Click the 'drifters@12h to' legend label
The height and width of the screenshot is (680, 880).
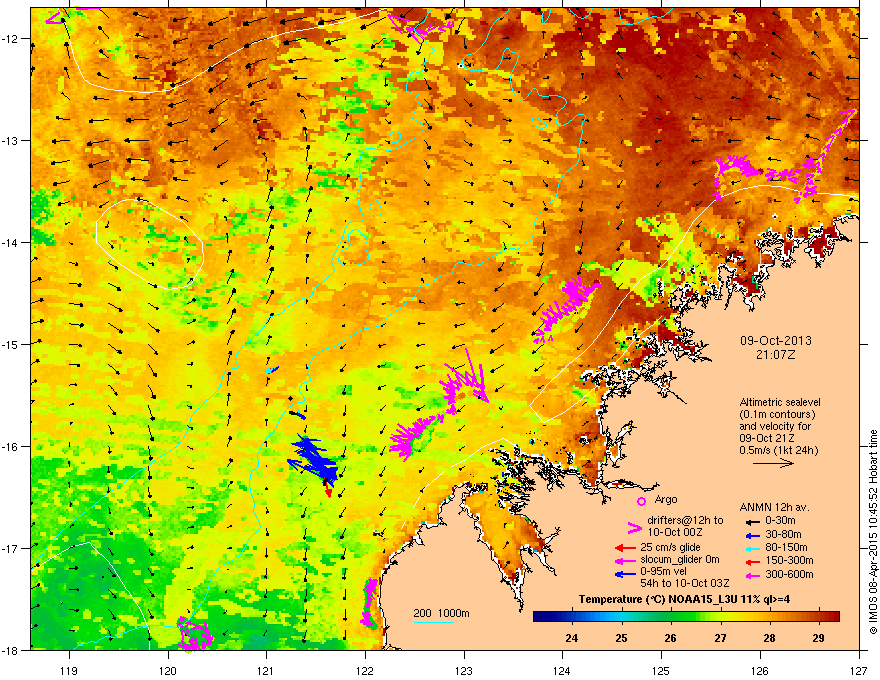click(x=685, y=521)
